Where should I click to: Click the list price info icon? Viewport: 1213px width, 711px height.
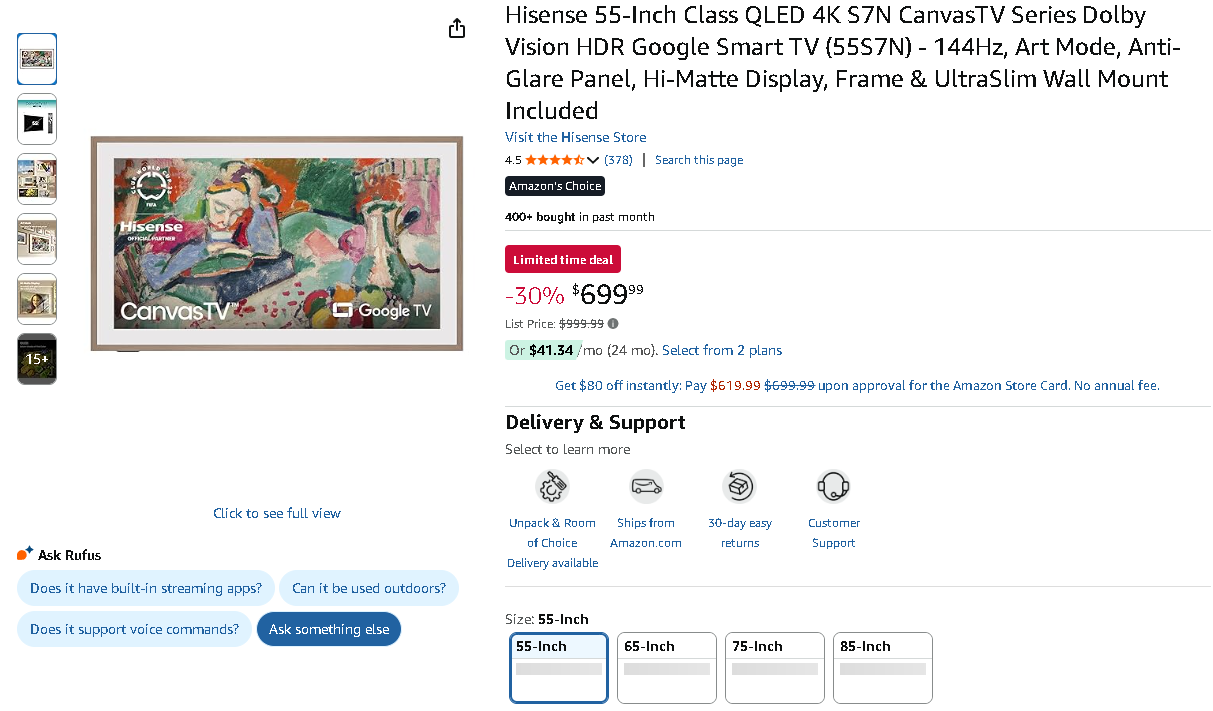[613, 323]
